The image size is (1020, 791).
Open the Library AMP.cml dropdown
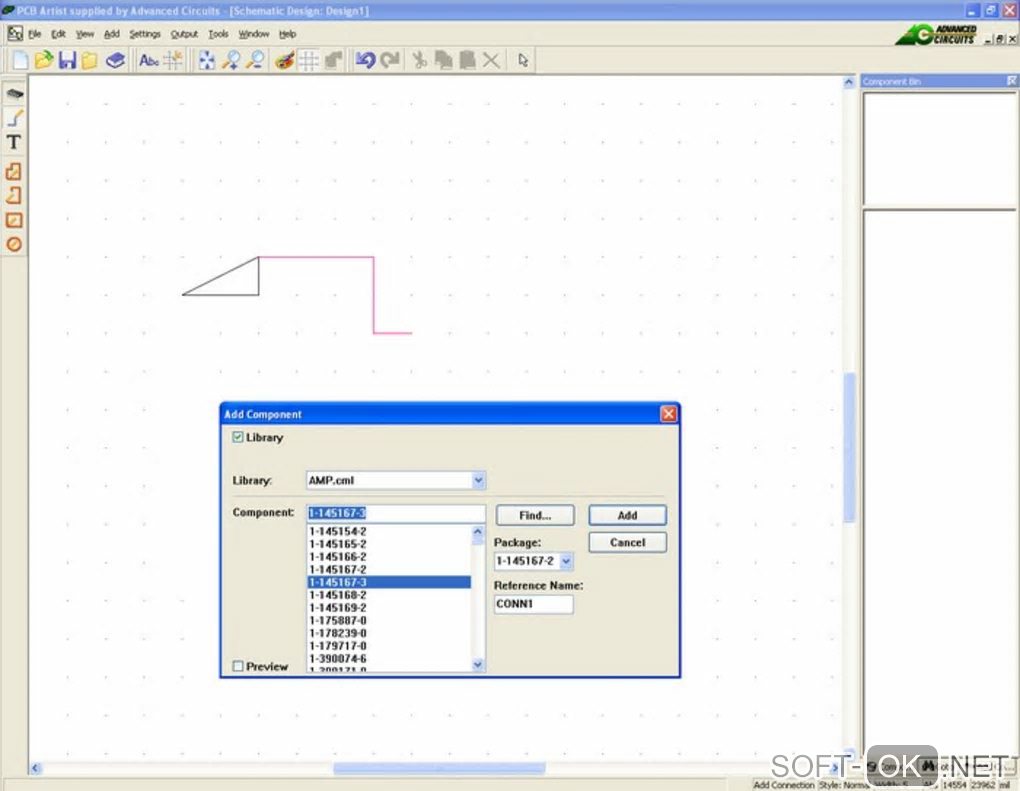tap(478, 481)
